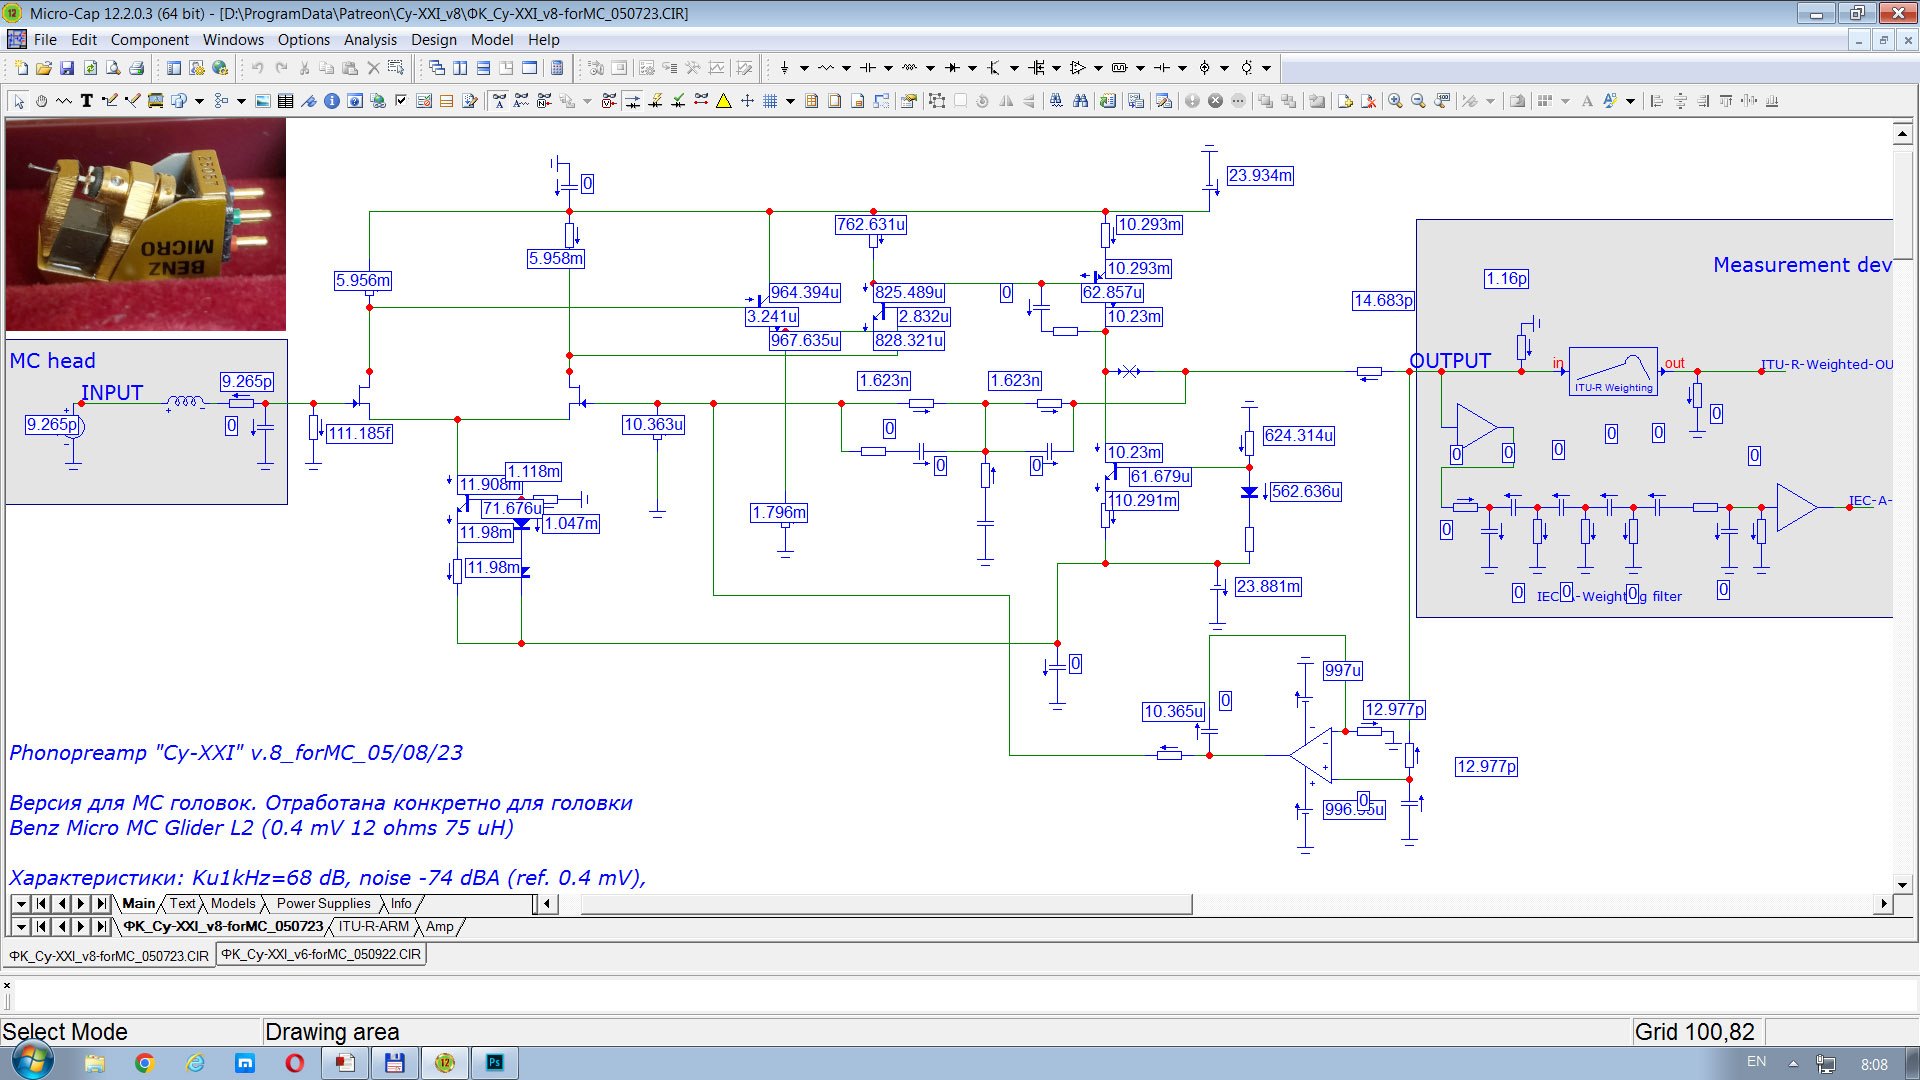Click the blue Info mode icon
The width and height of the screenshot is (1920, 1080).
pyautogui.click(x=331, y=101)
